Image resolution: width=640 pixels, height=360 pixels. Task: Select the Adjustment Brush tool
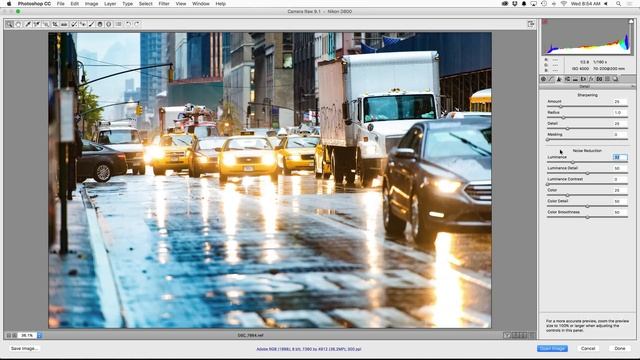(x=91, y=24)
